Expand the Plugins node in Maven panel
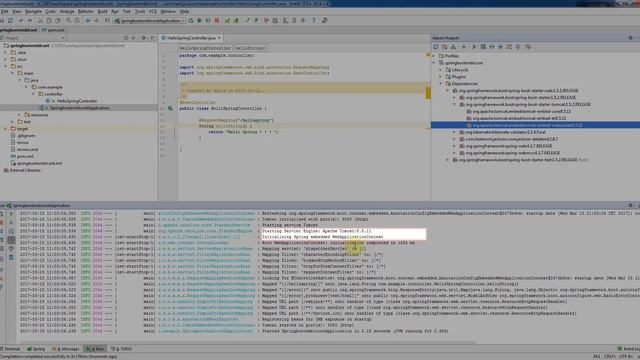The width and height of the screenshot is (640, 360). tap(441, 77)
